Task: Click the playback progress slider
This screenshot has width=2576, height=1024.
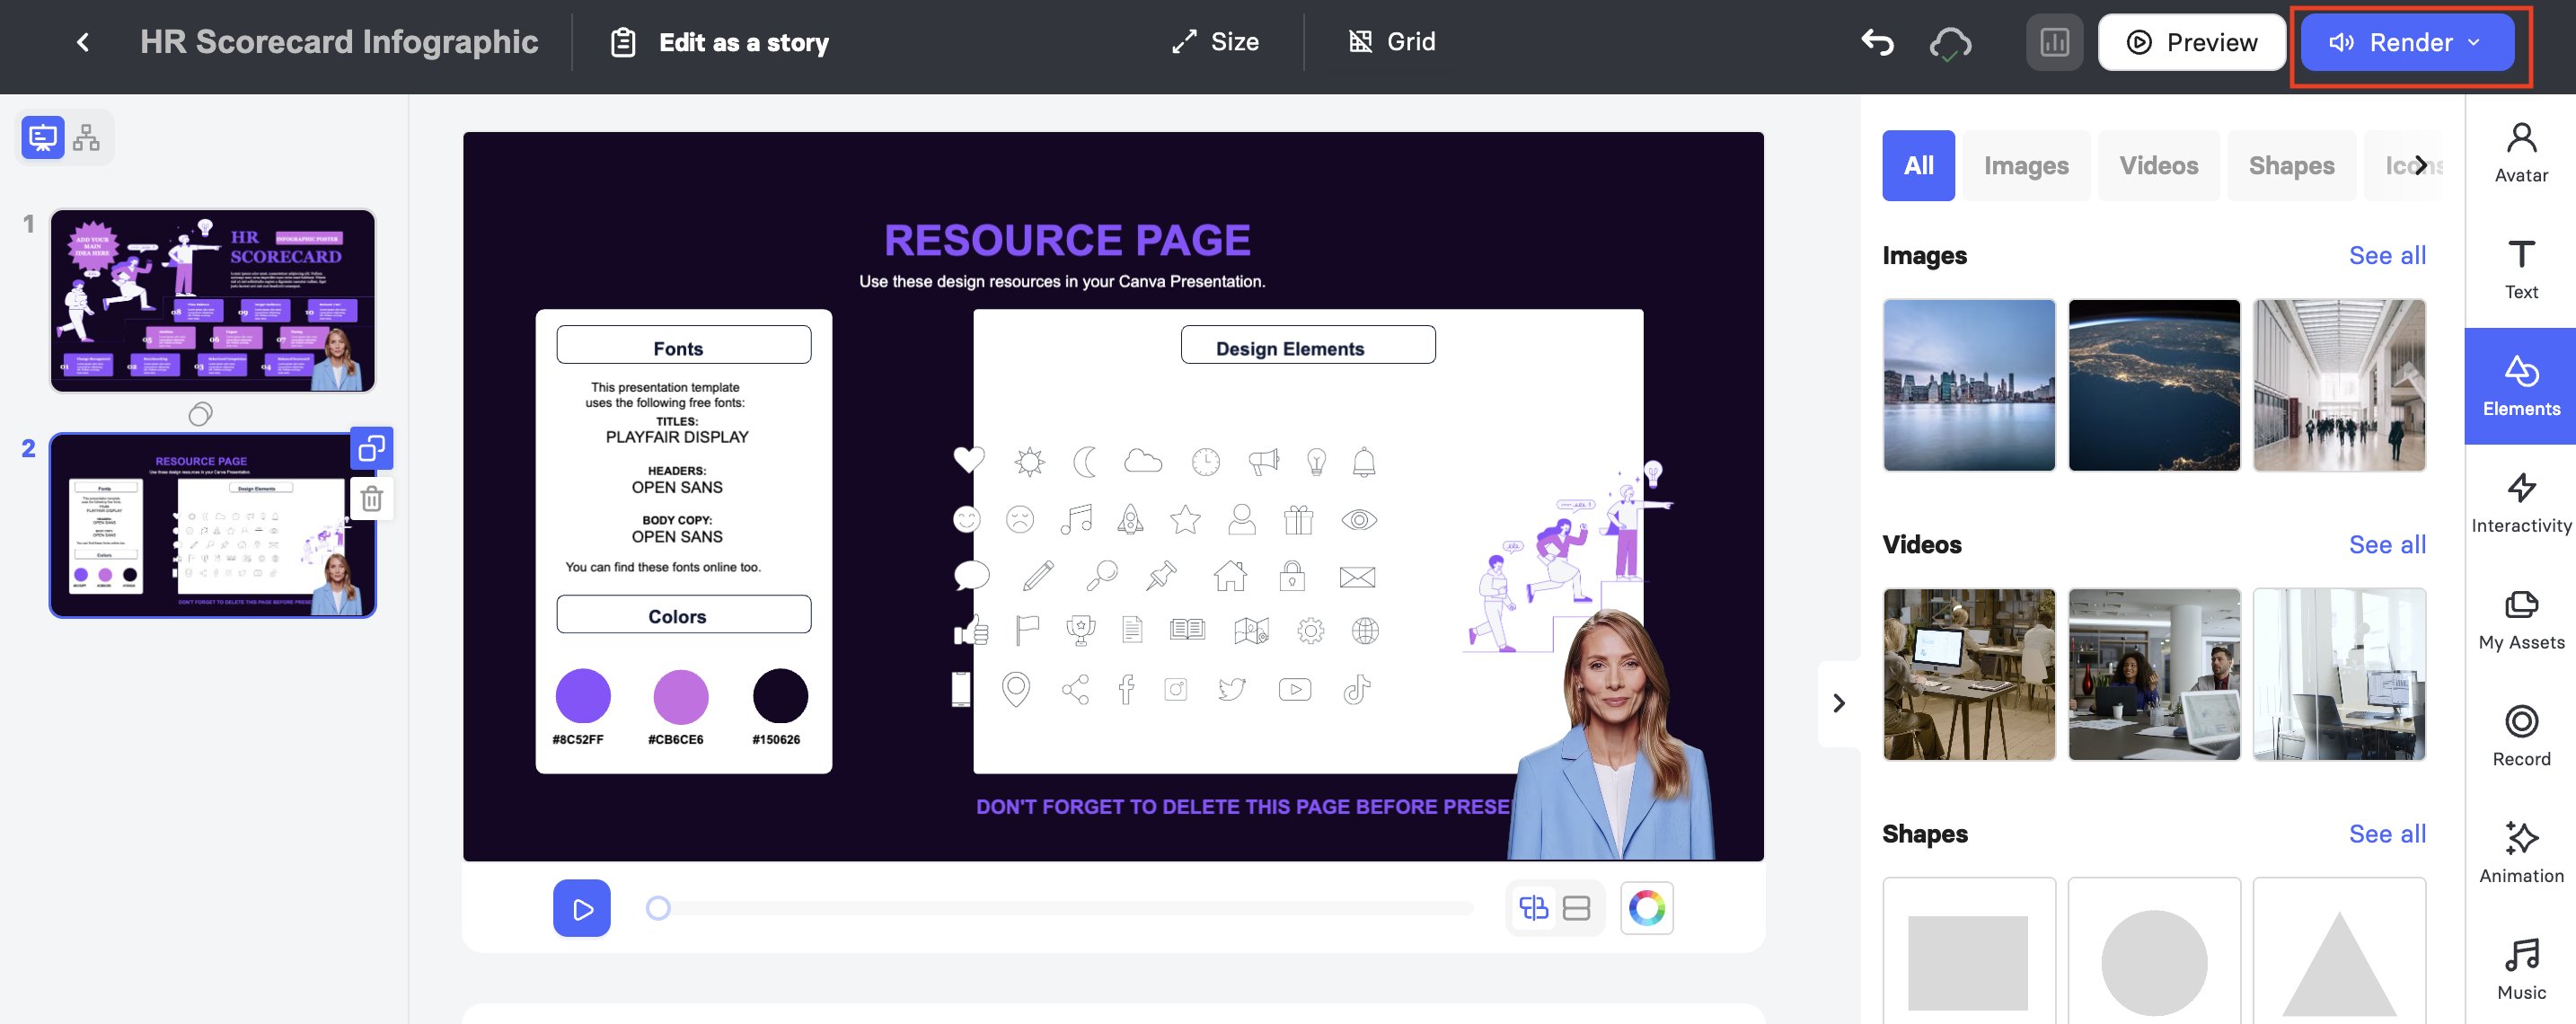Action: 1060,908
